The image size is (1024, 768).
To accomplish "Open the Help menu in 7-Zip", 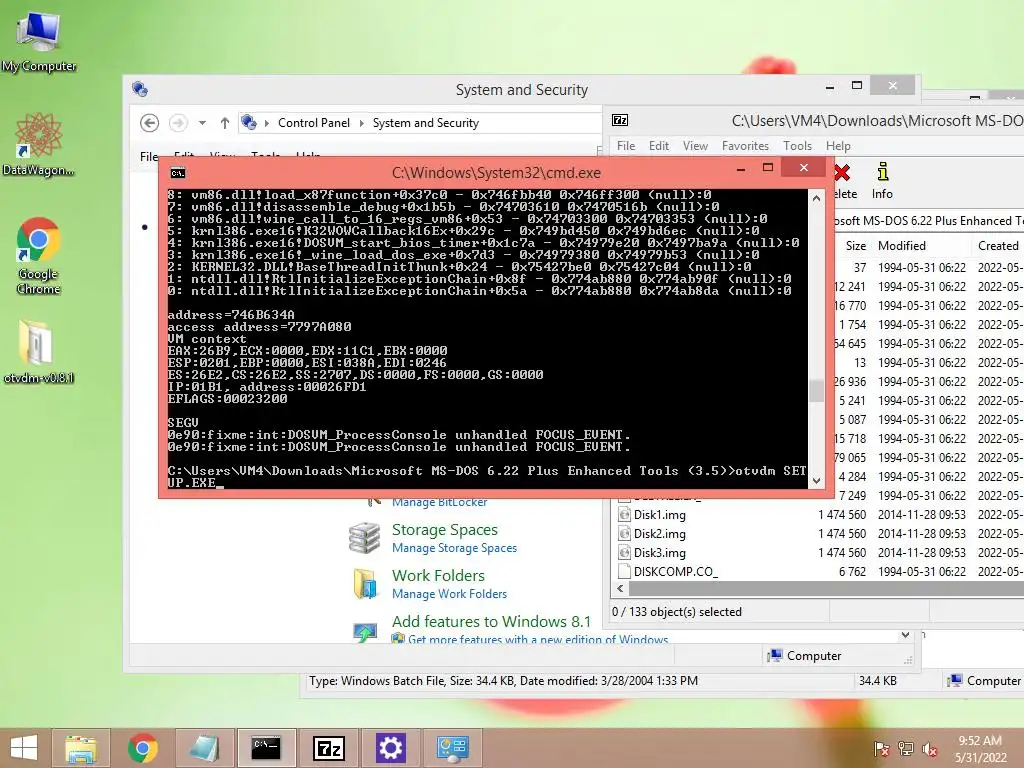I will (838, 146).
